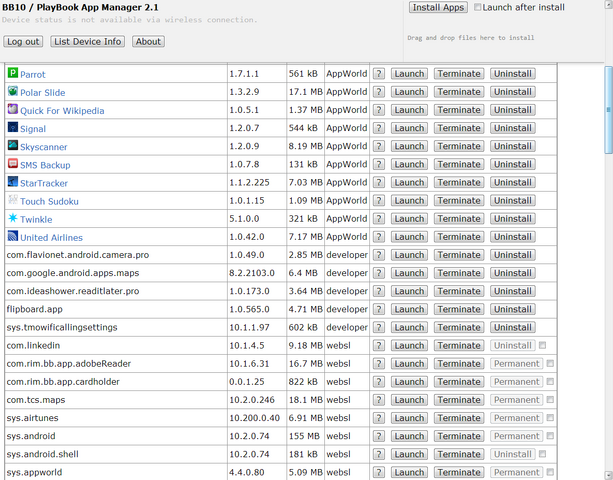Open the question mark info for com.linkedin
Viewport: 613px width, 480px height.
(378, 346)
